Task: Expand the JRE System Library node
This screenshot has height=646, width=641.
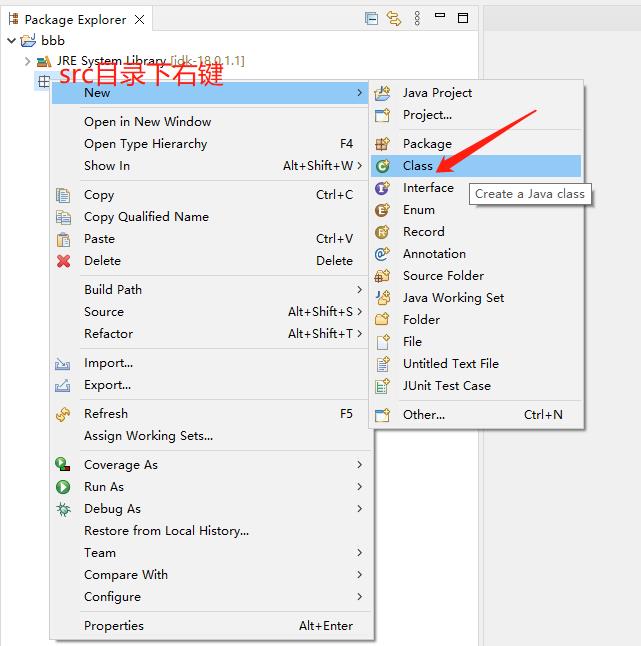Action: point(27,61)
